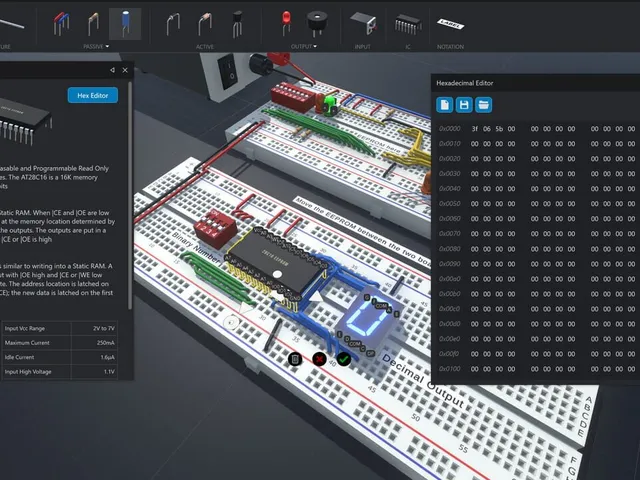640x480 pixels.
Task: Select the red and blue jumper component
Action: point(61,23)
